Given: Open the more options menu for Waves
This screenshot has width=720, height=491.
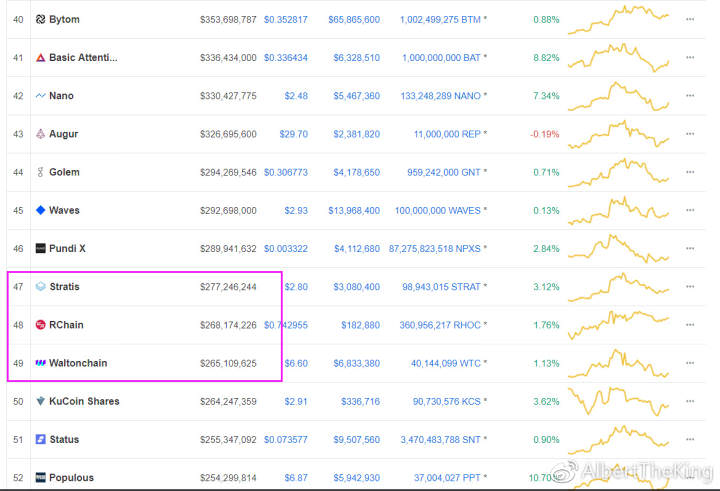Looking at the screenshot, I should (690, 210).
